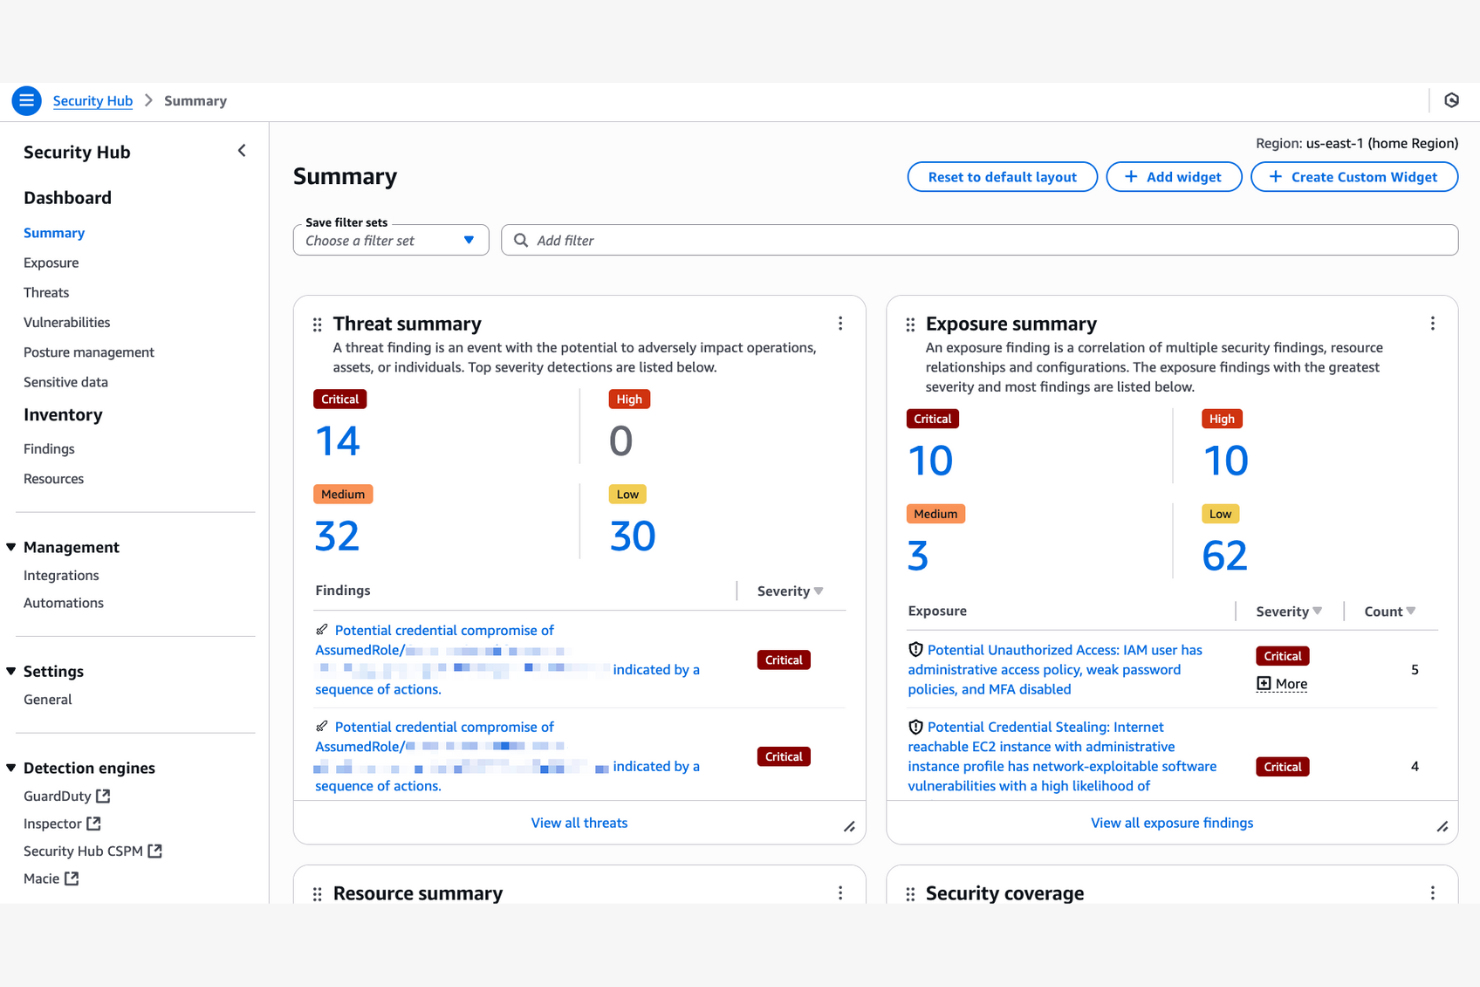
Task: Go to the Threats page in sidebar
Action: tap(46, 292)
